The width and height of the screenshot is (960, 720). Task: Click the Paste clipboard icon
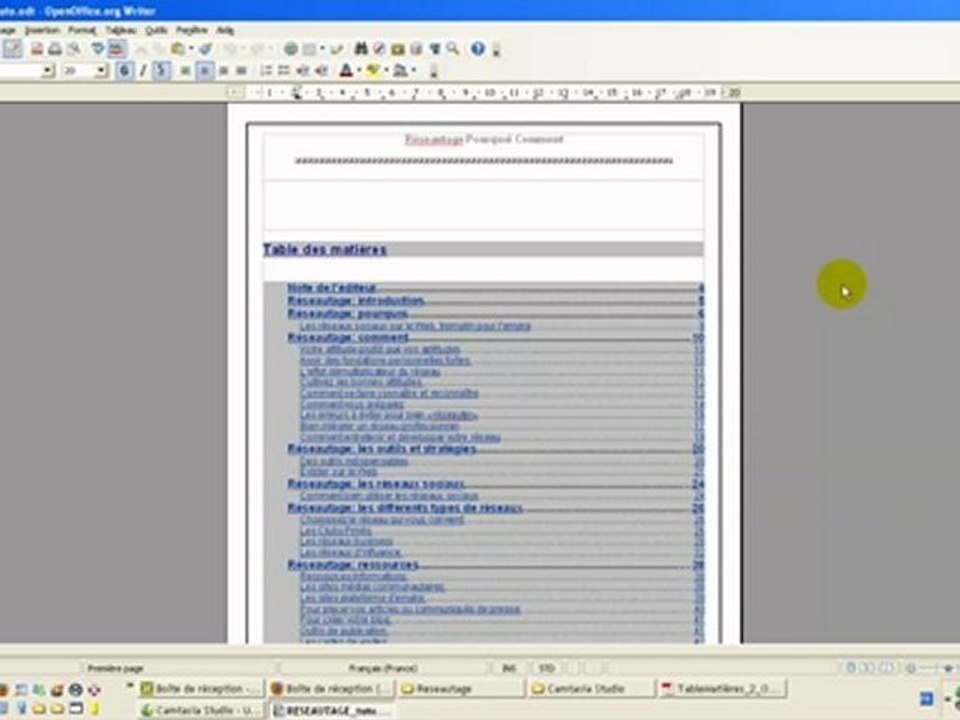[x=178, y=49]
